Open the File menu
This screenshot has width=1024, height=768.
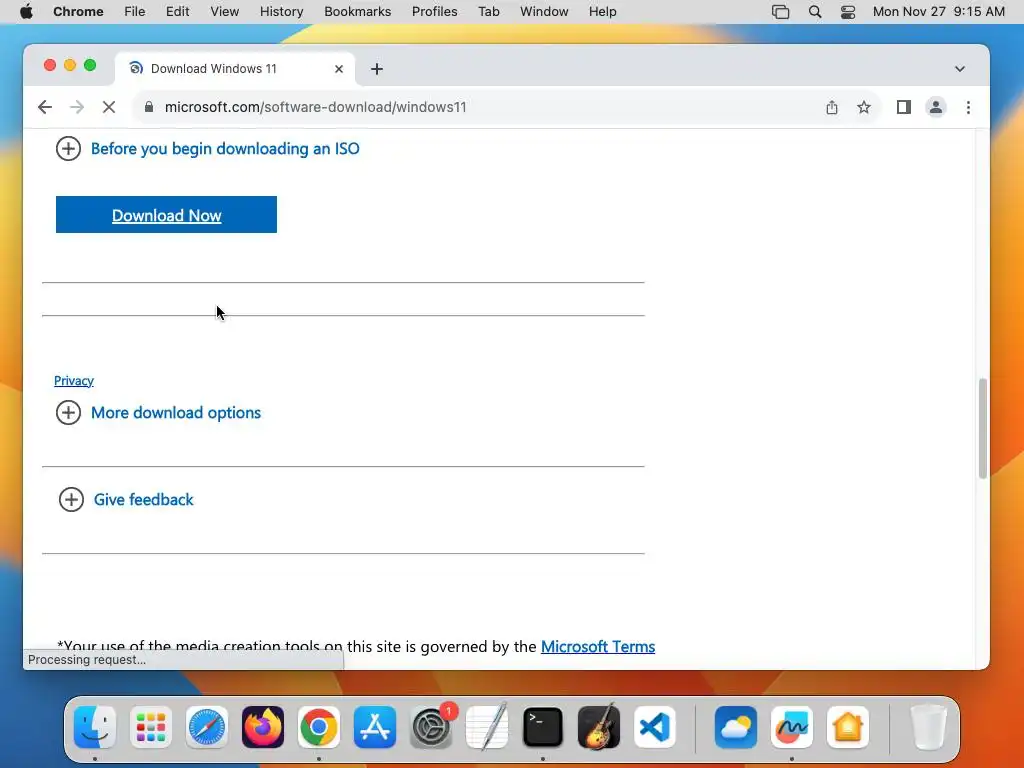[135, 12]
